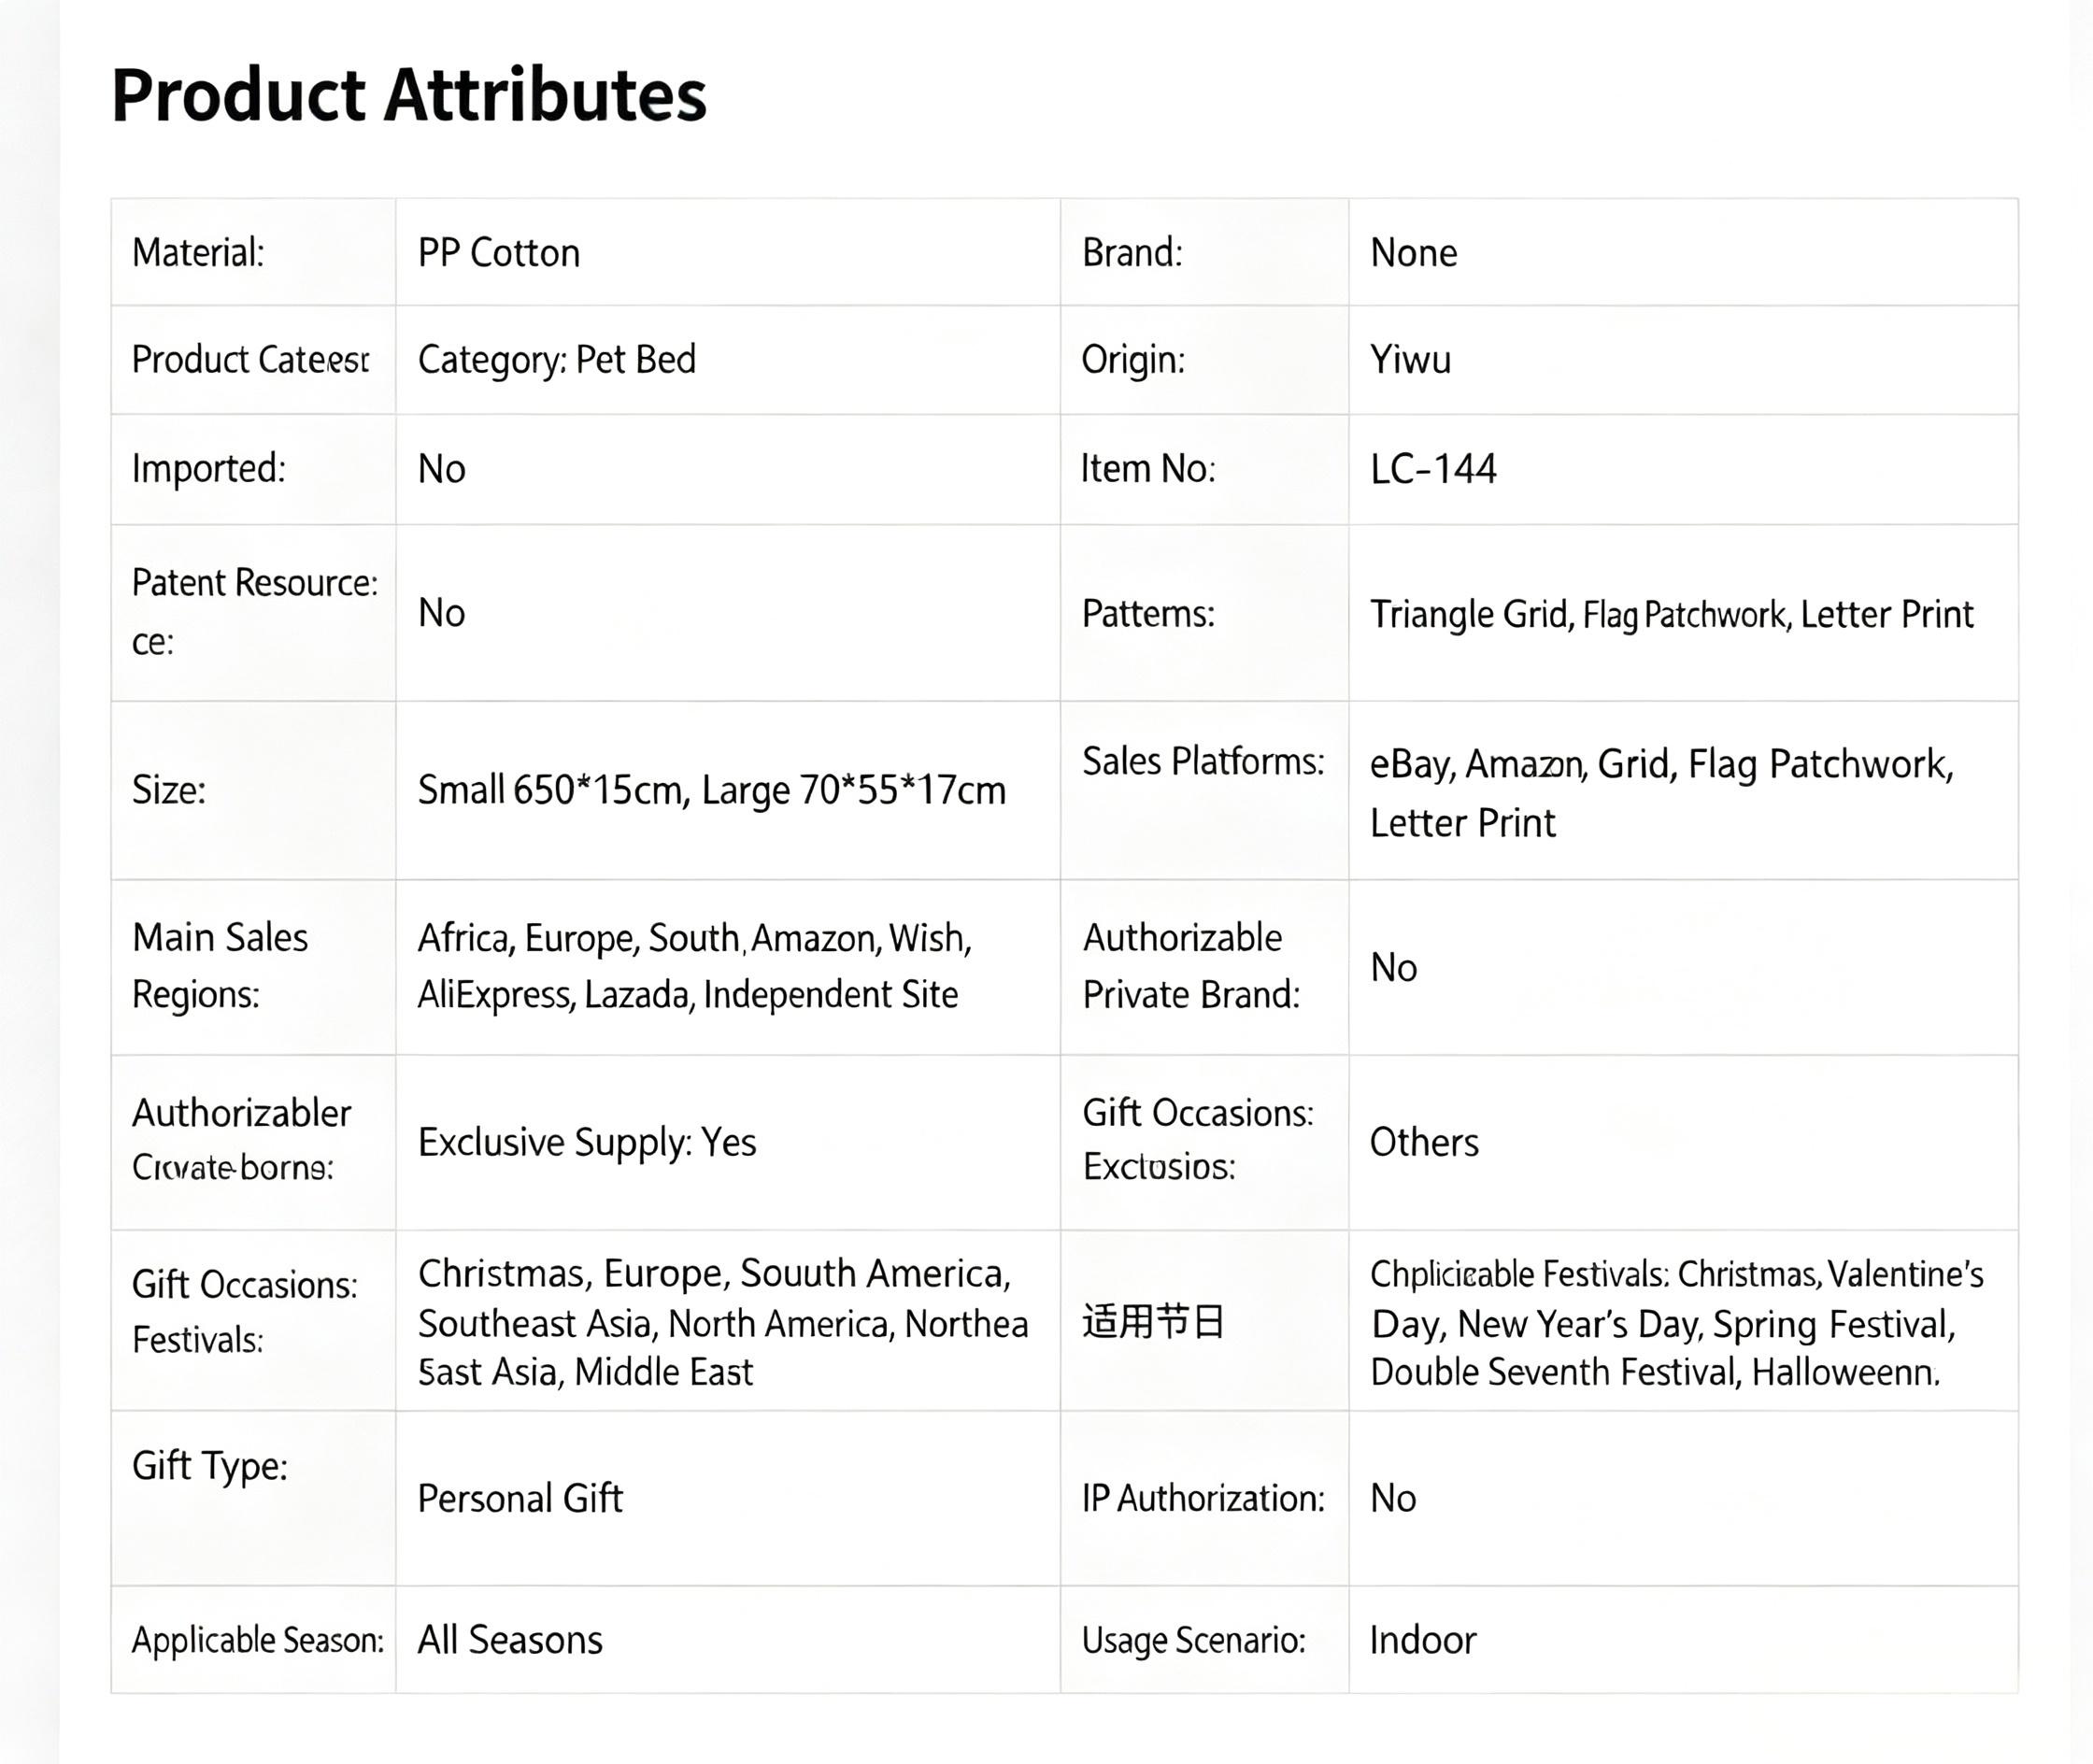This screenshot has width=2093, height=1764.
Task: Click the Imported label
Action: [208, 468]
